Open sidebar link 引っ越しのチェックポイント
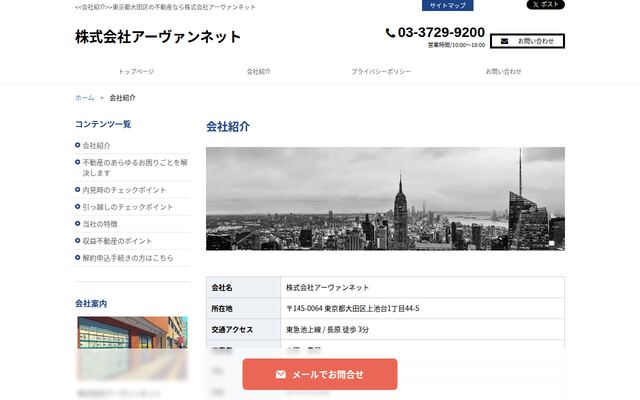This screenshot has height=400, width=640. point(128,207)
